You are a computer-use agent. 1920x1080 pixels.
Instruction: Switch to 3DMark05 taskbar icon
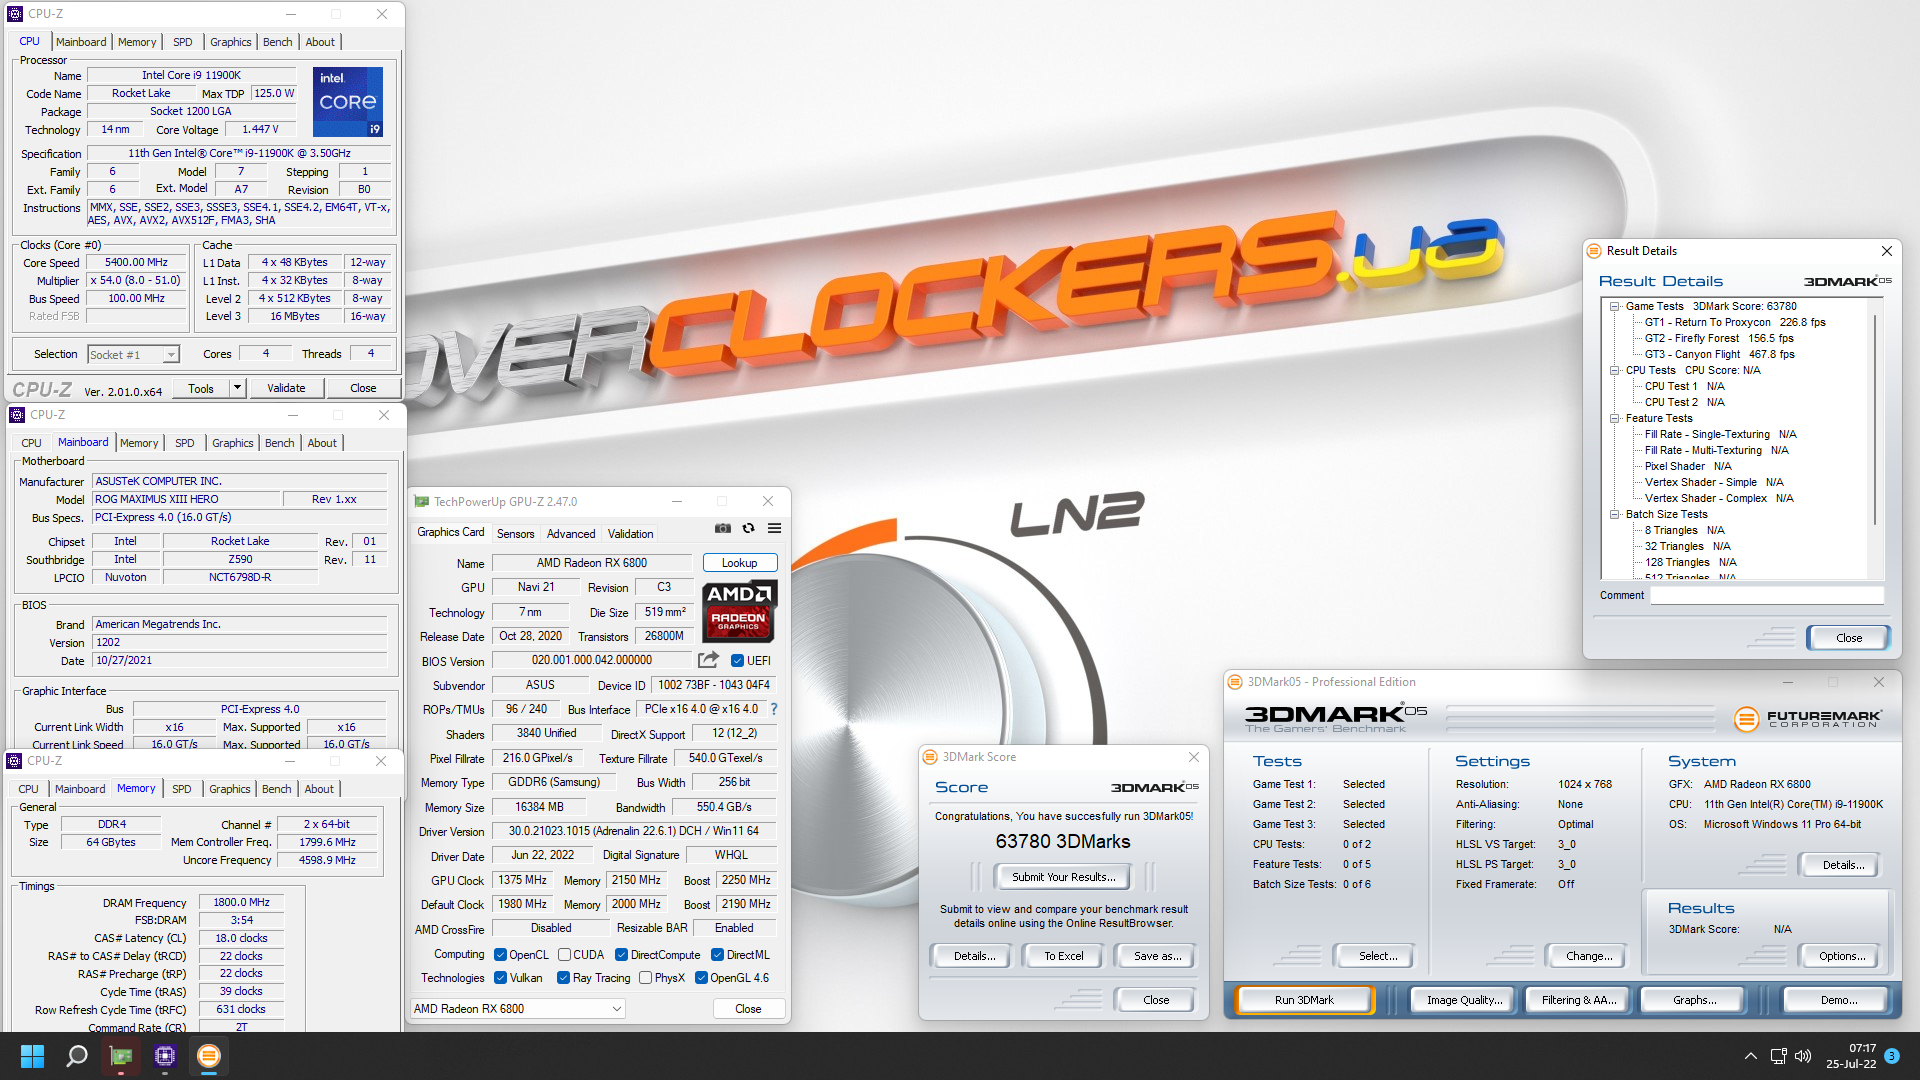209,1056
